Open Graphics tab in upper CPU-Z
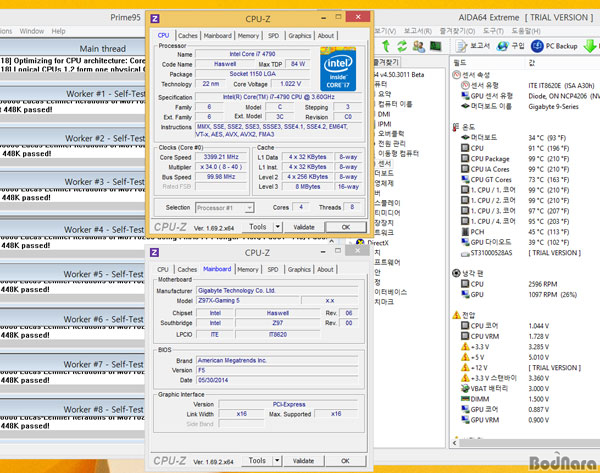The height and width of the screenshot is (473, 600). pyautogui.click(x=300, y=36)
